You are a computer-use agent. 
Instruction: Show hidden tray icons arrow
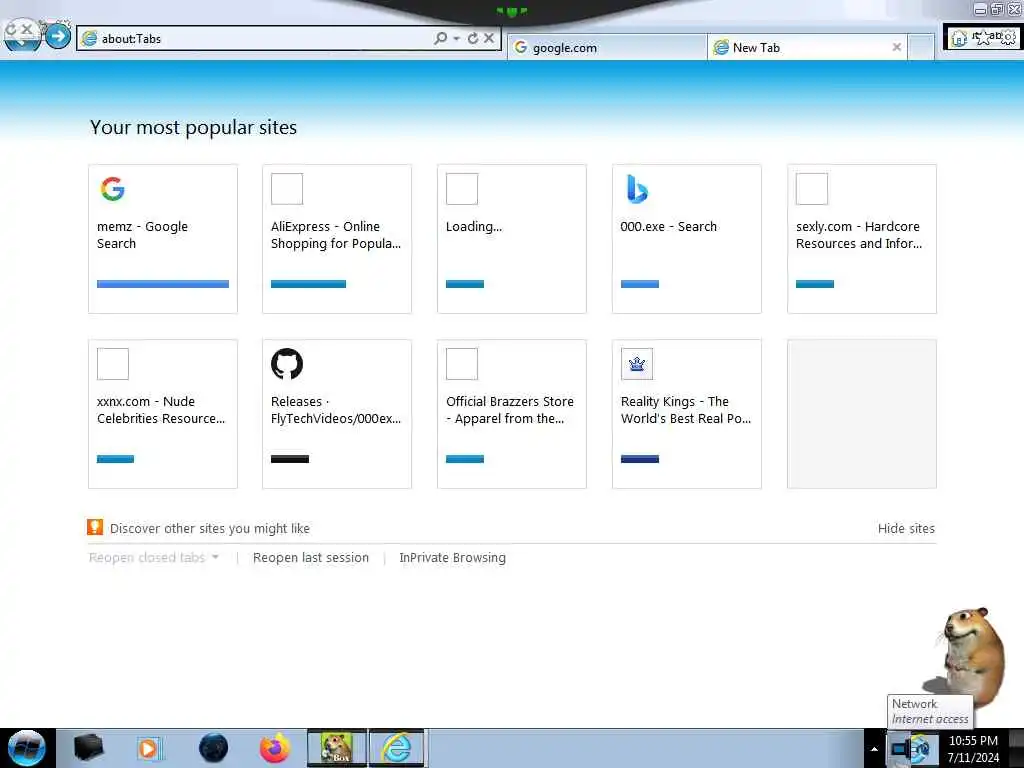[874, 749]
